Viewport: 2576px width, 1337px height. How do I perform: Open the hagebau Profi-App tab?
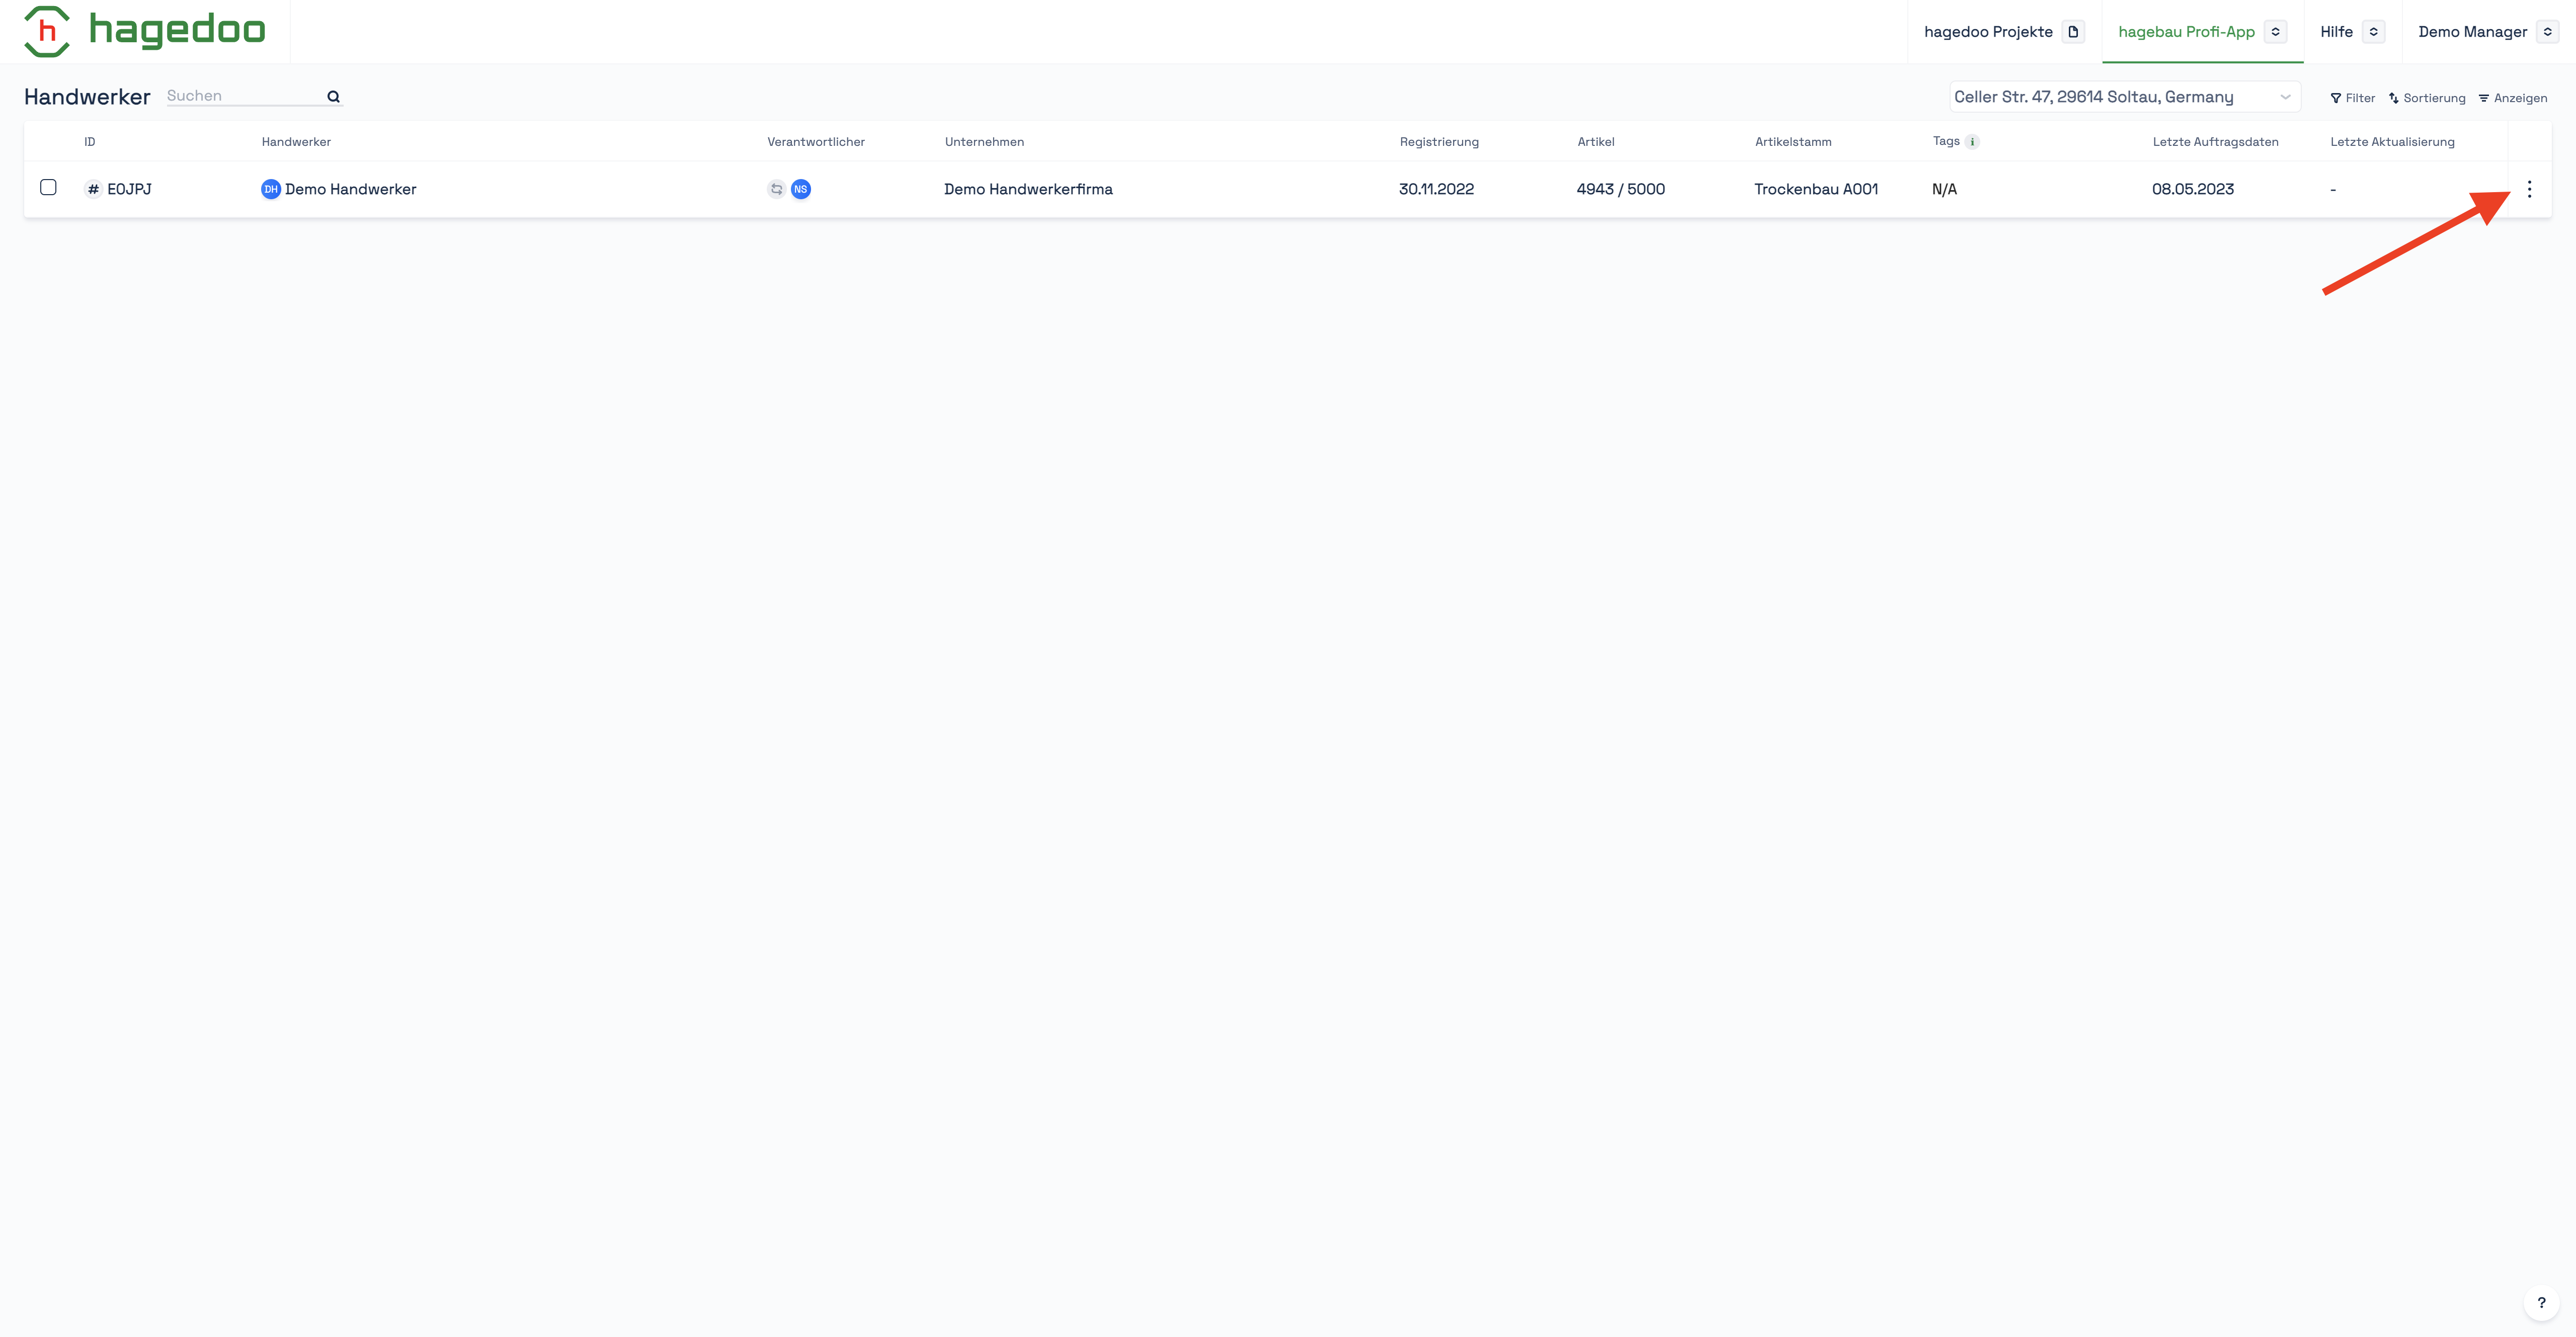point(2186,32)
